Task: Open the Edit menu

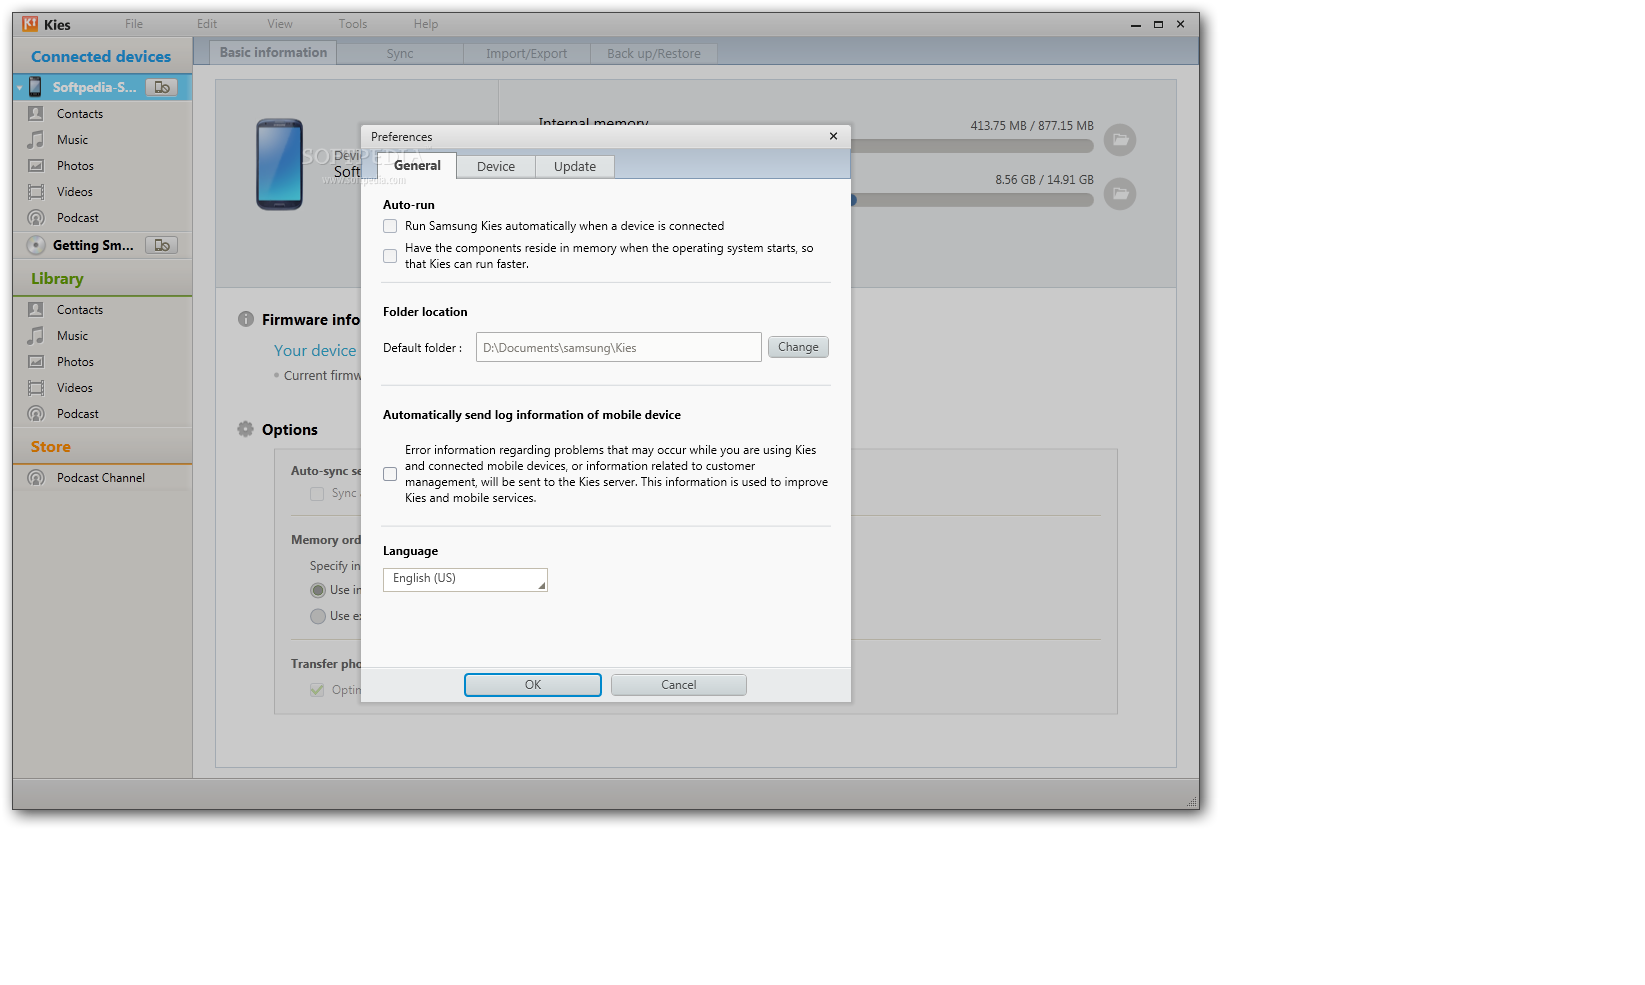Action: [207, 24]
